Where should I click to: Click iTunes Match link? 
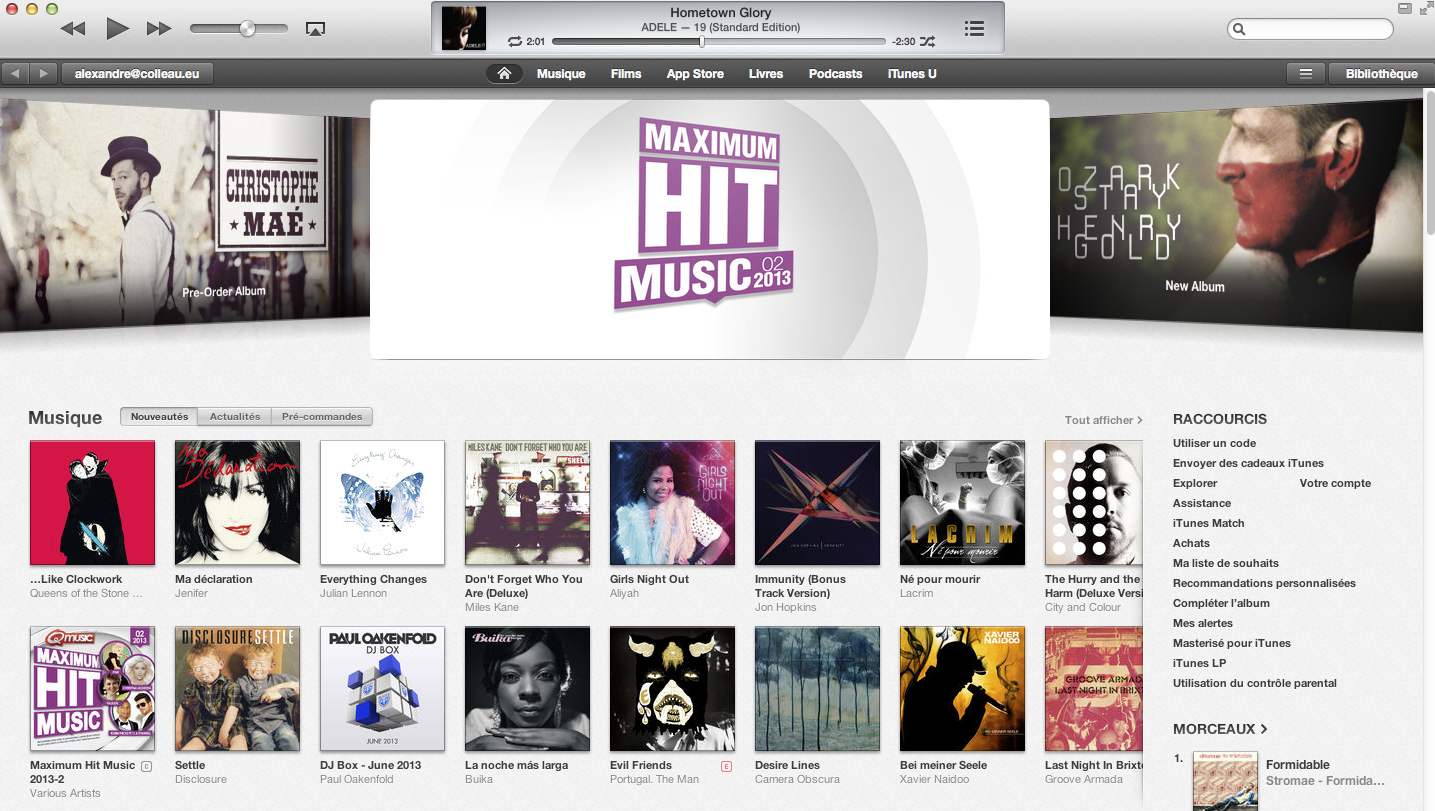click(x=1208, y=523)
